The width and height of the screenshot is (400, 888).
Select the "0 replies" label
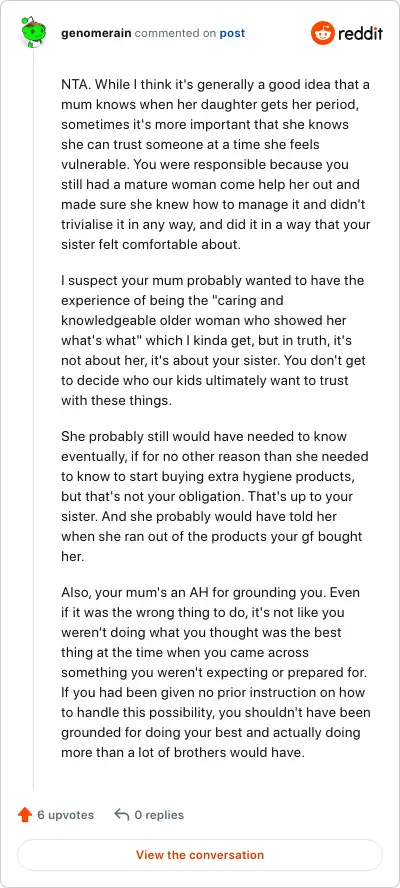(x=159, y=815)
